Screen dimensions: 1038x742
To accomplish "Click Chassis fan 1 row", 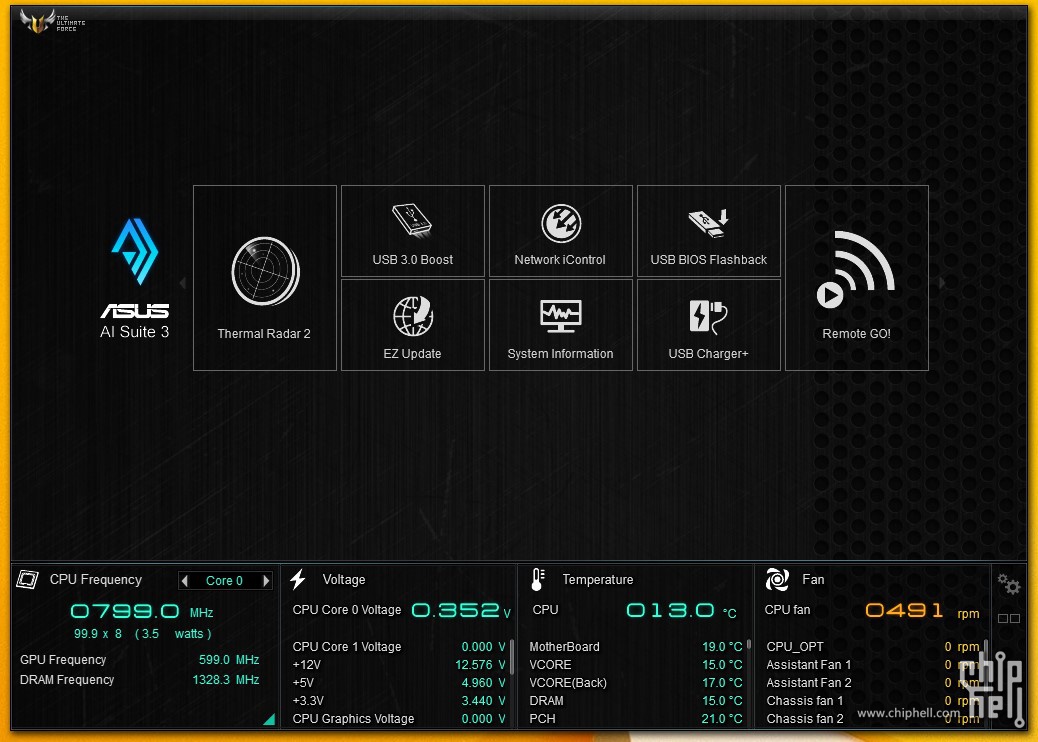I will coord(873,700).
